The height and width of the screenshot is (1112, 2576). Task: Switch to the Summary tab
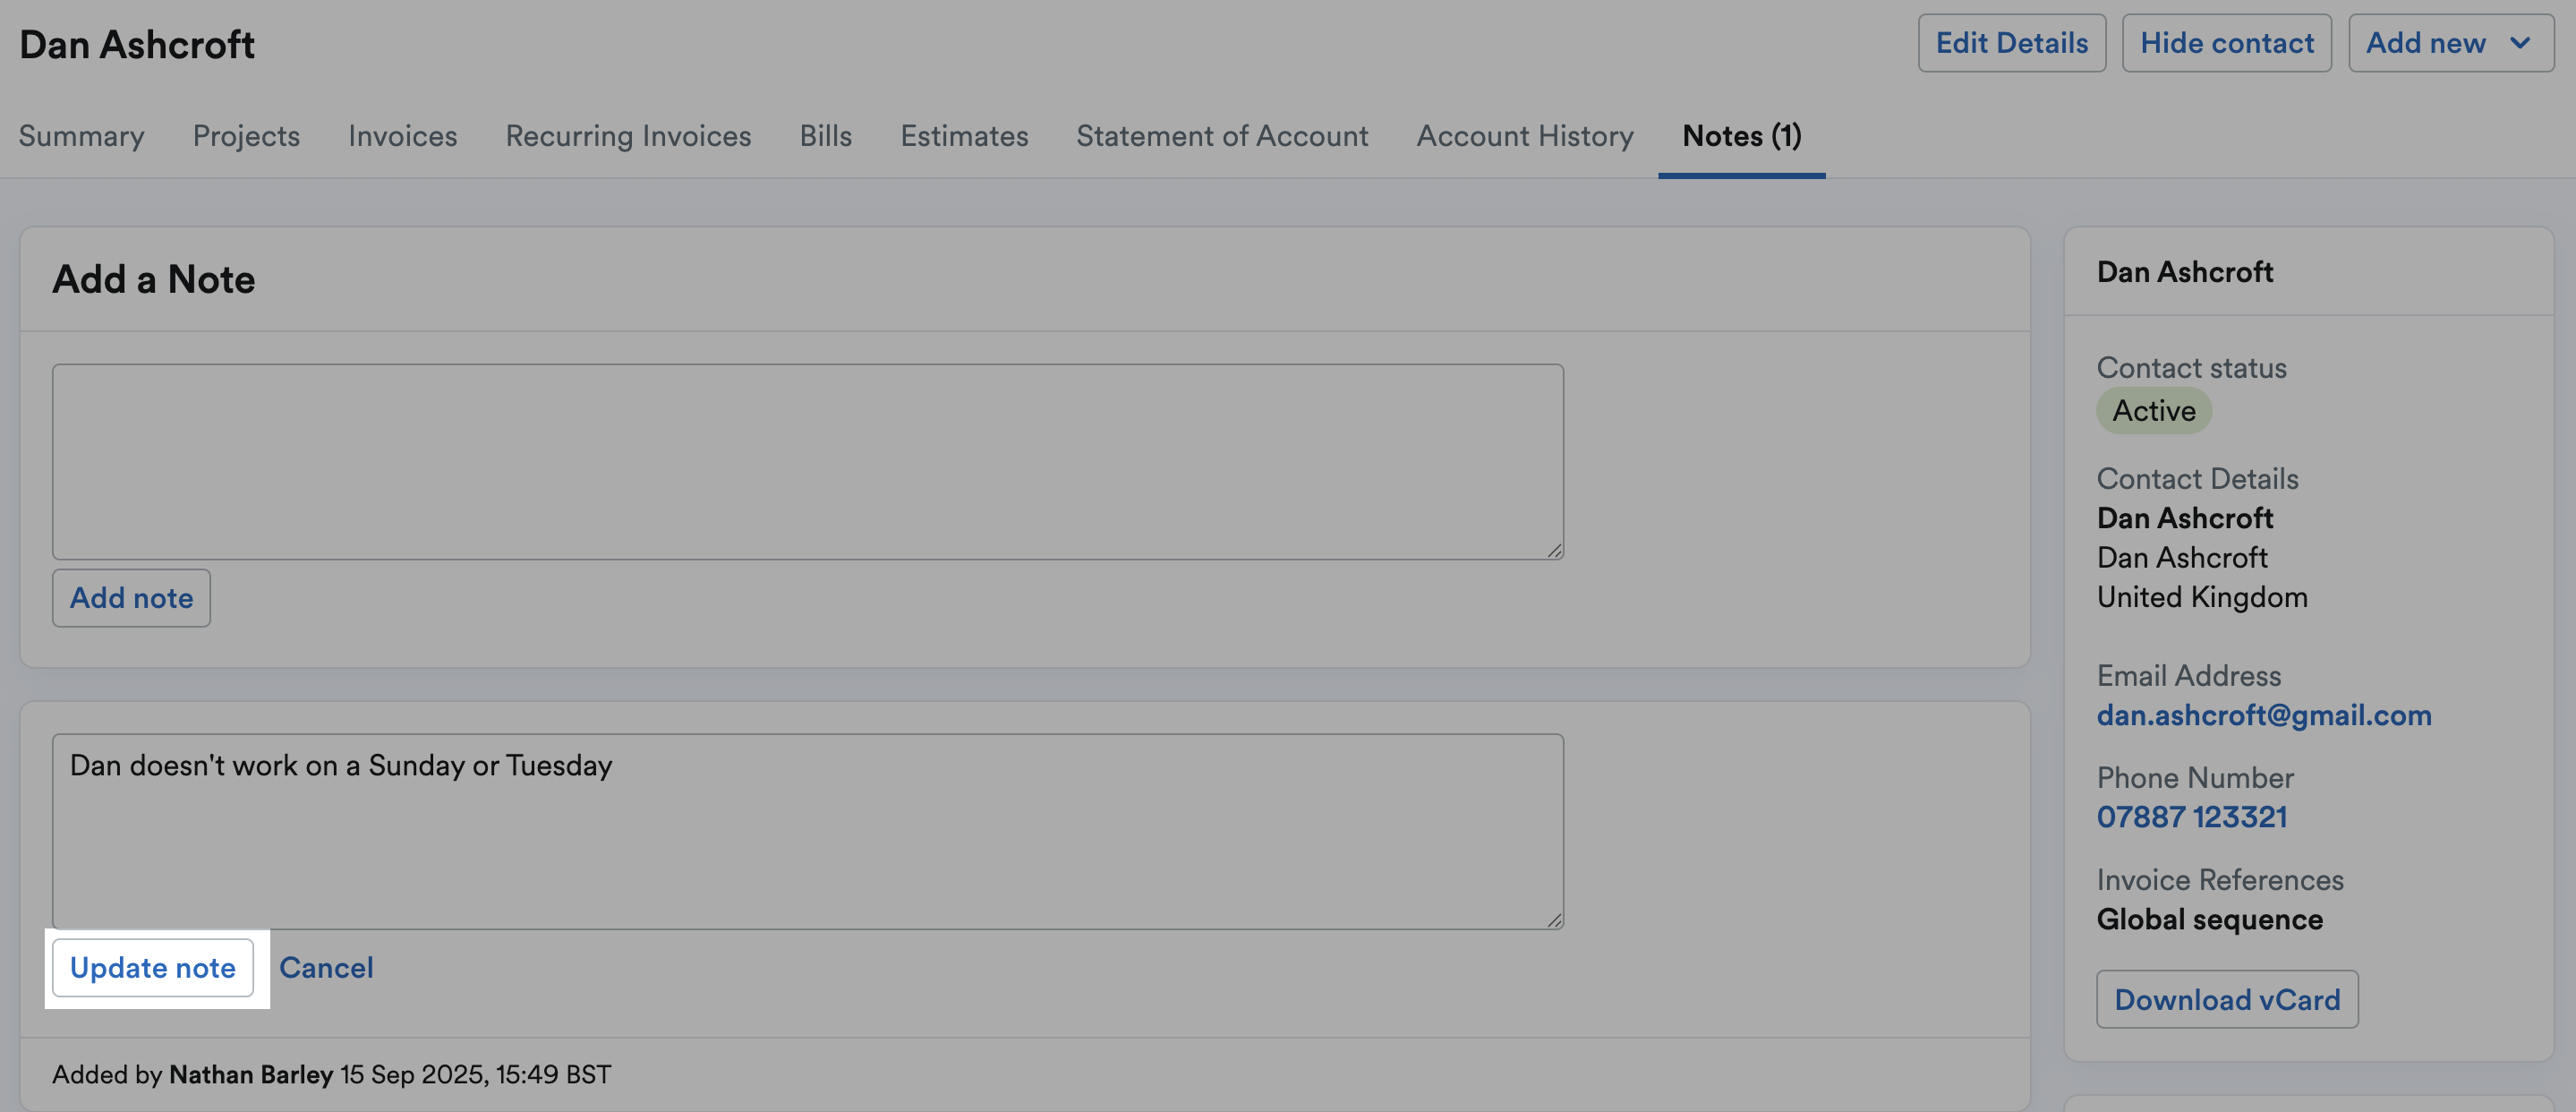tap(81, 136)
